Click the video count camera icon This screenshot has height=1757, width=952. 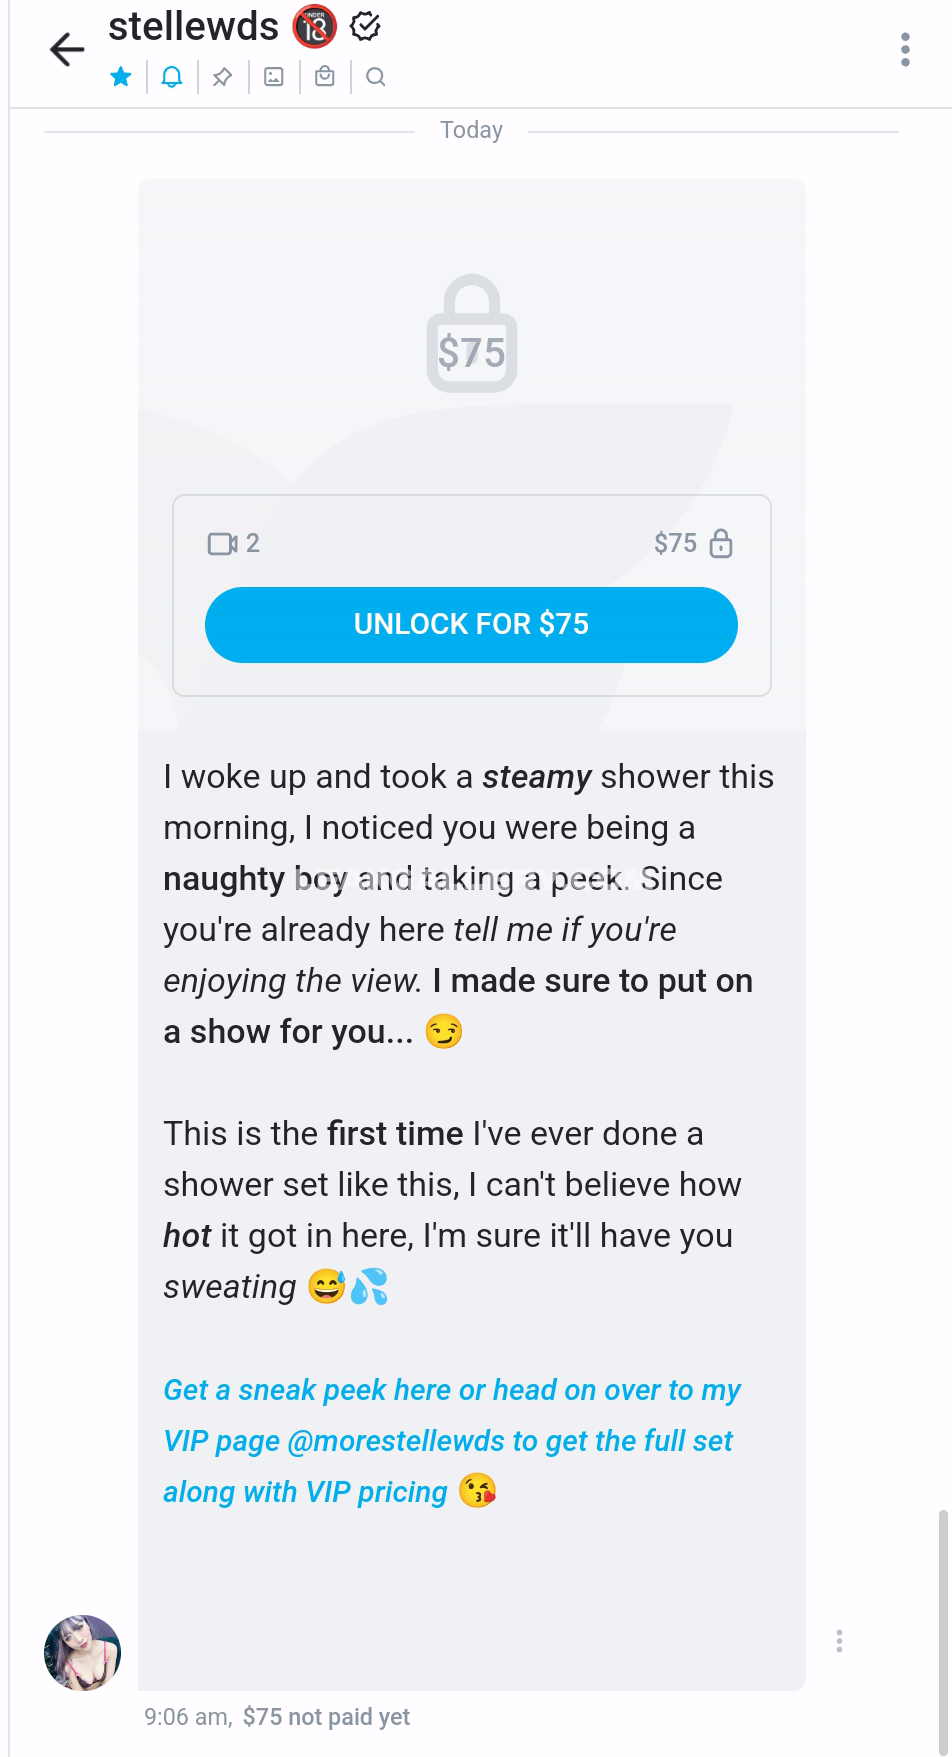(x=222, y=543)
